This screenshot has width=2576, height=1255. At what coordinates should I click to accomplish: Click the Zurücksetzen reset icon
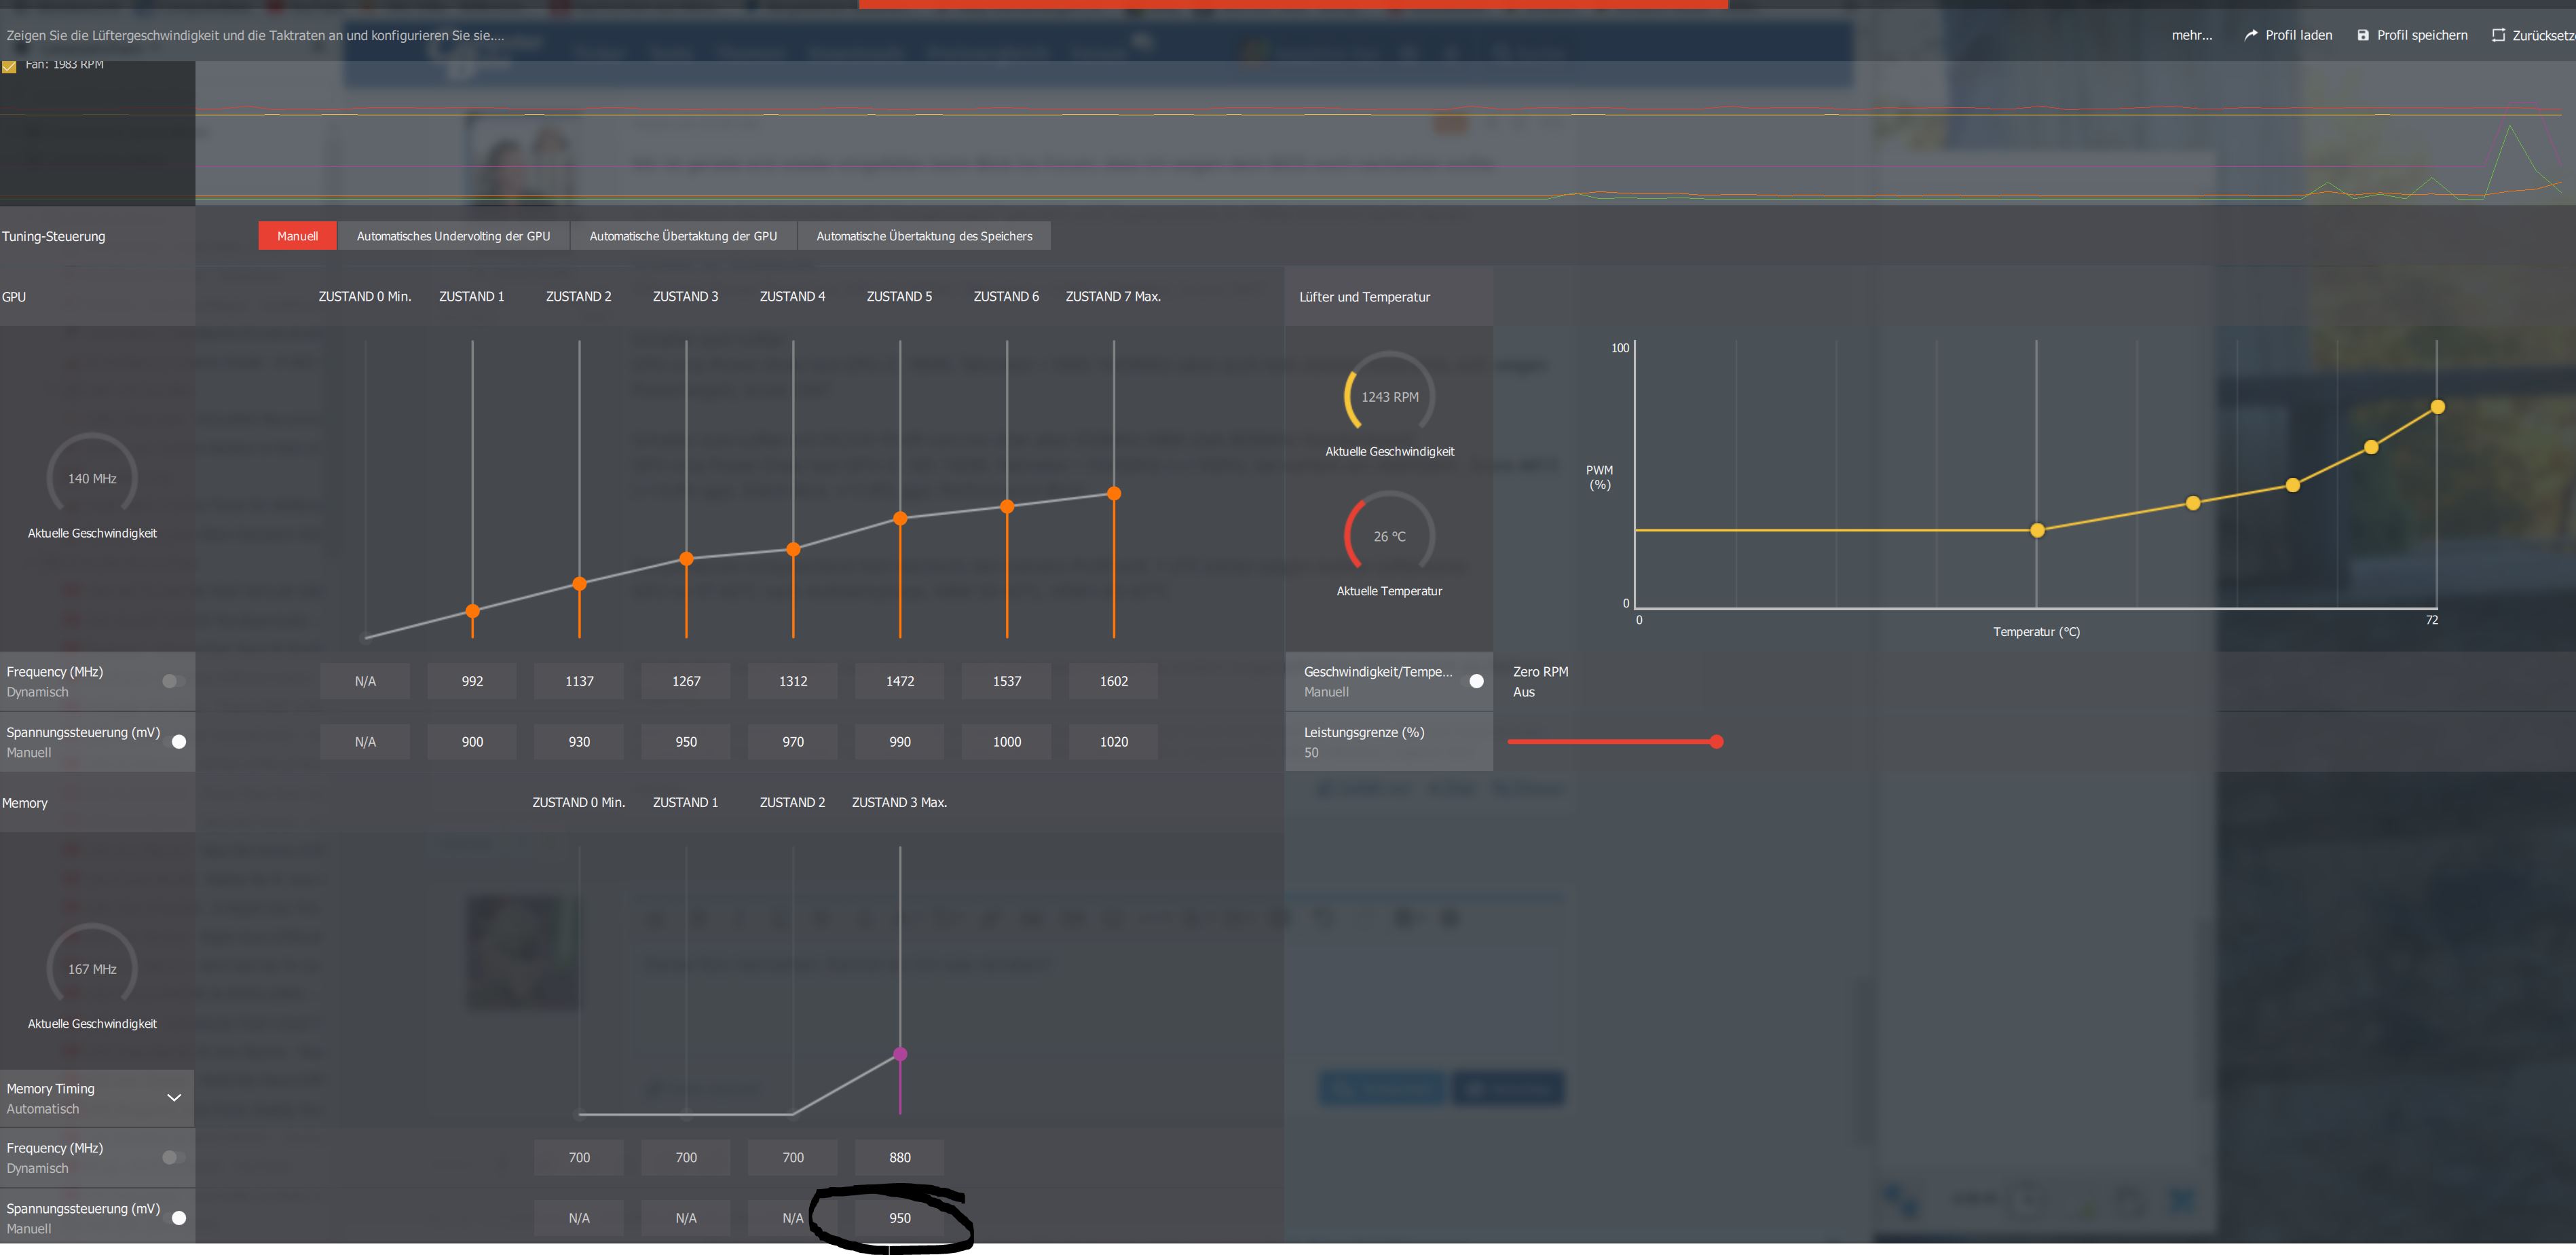[2498, 35]
